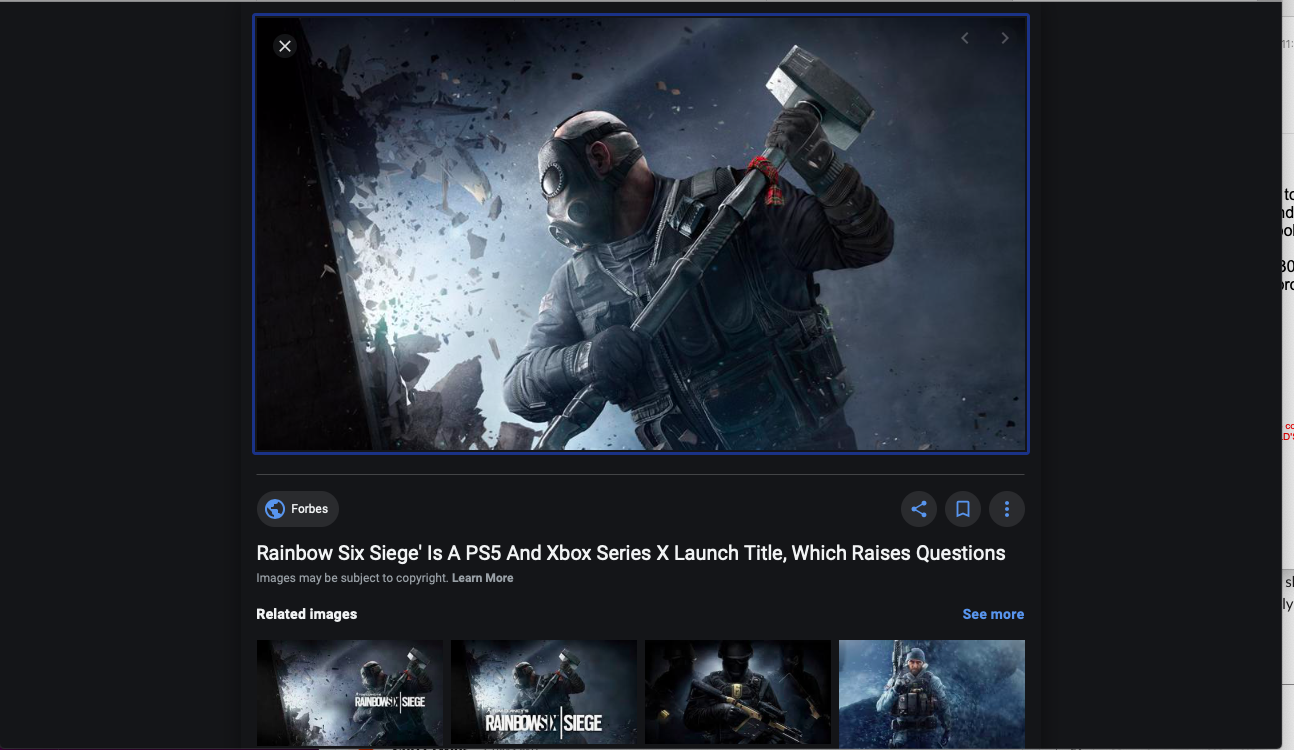Open the Rainbow Six Siege article title link
The width and height of the screenshot is (1294, 750).
point(630,553)
